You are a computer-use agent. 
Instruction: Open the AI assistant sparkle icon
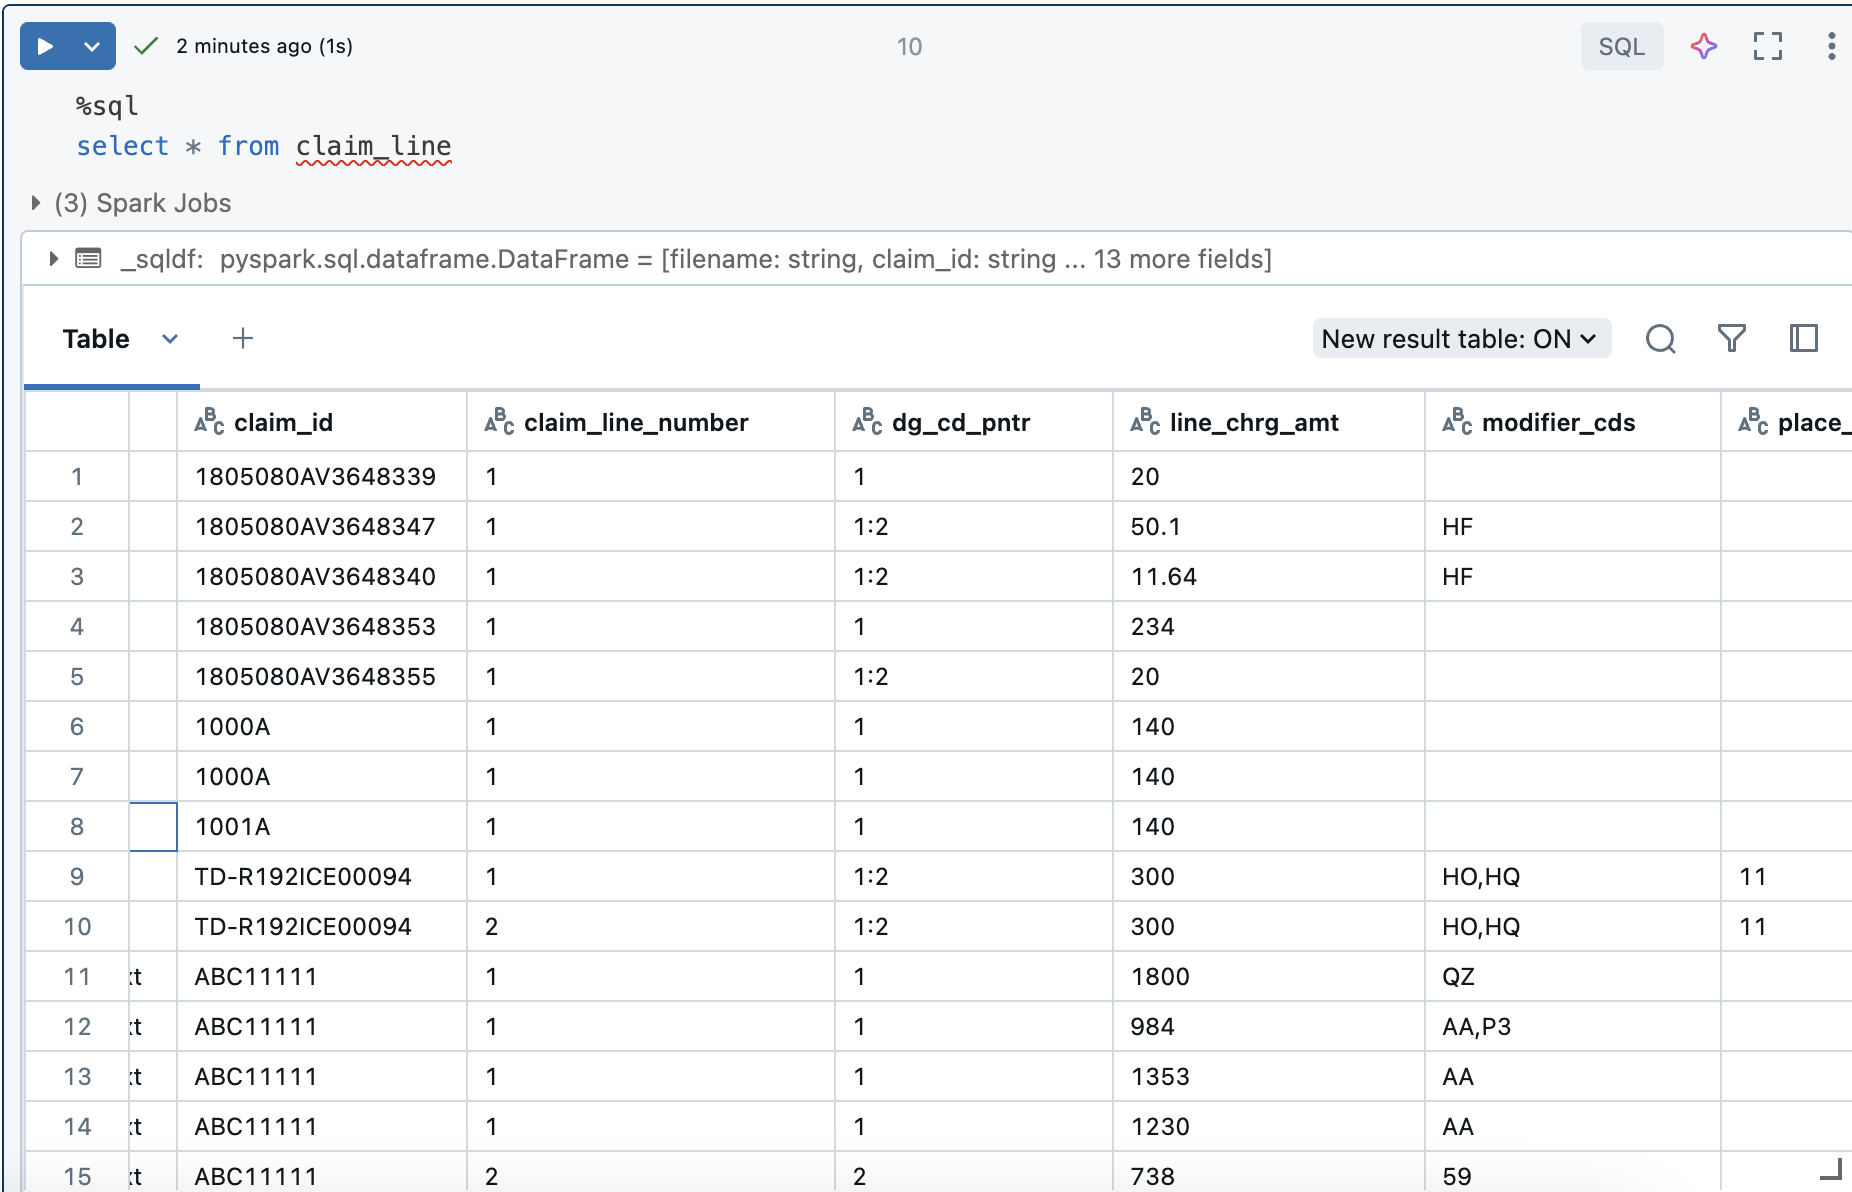pos(1704,46)
